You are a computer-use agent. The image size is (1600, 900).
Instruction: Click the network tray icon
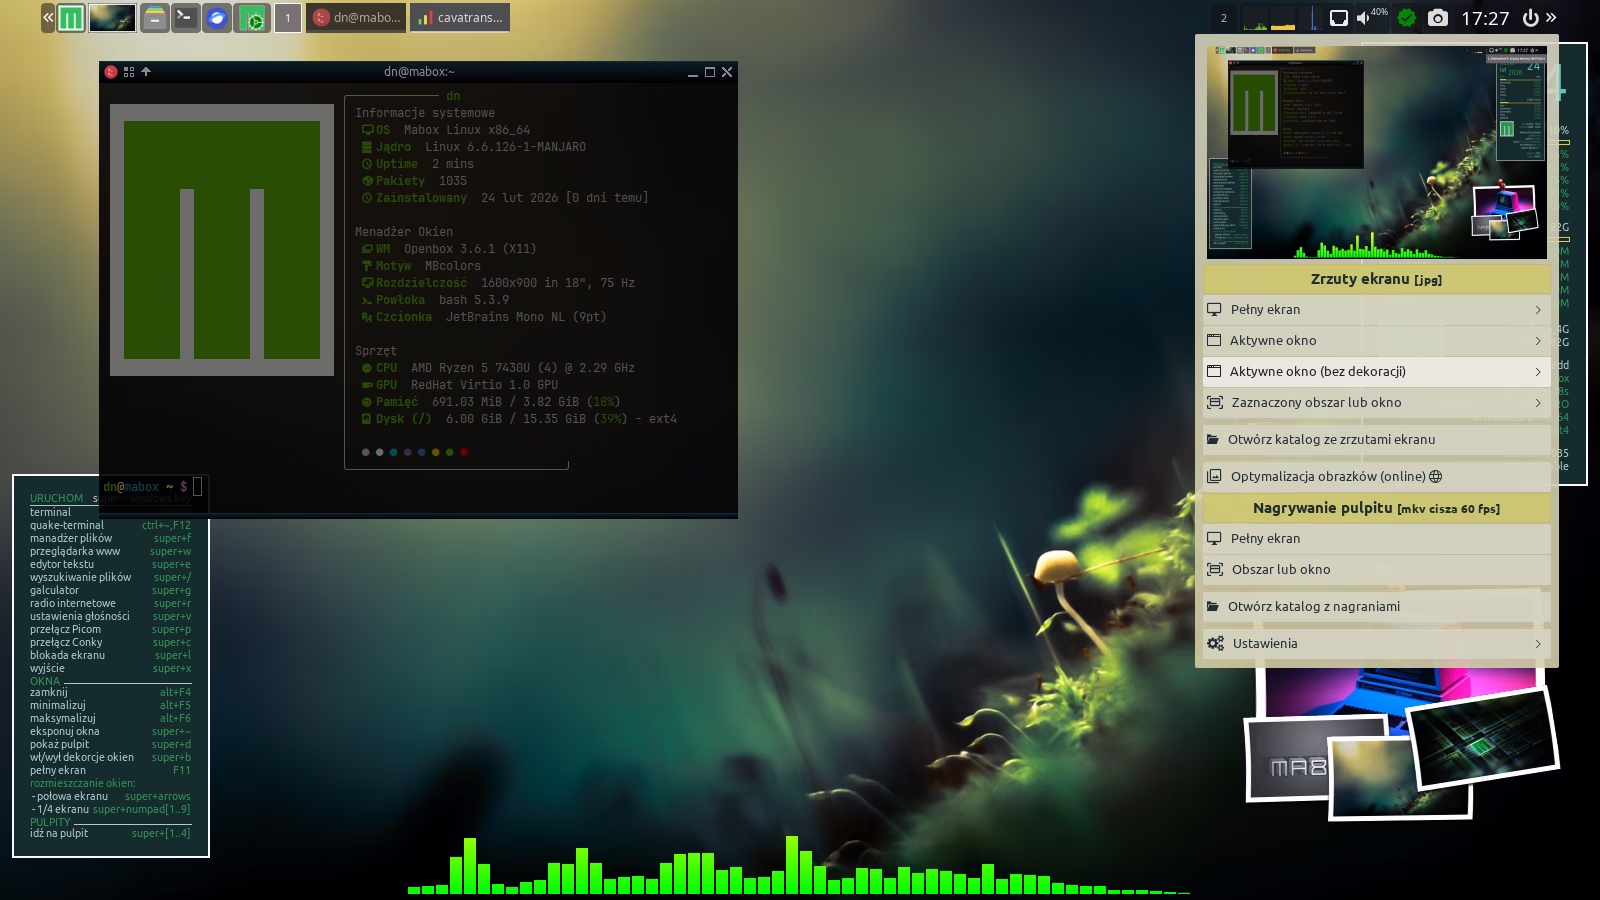[1338, 18]
